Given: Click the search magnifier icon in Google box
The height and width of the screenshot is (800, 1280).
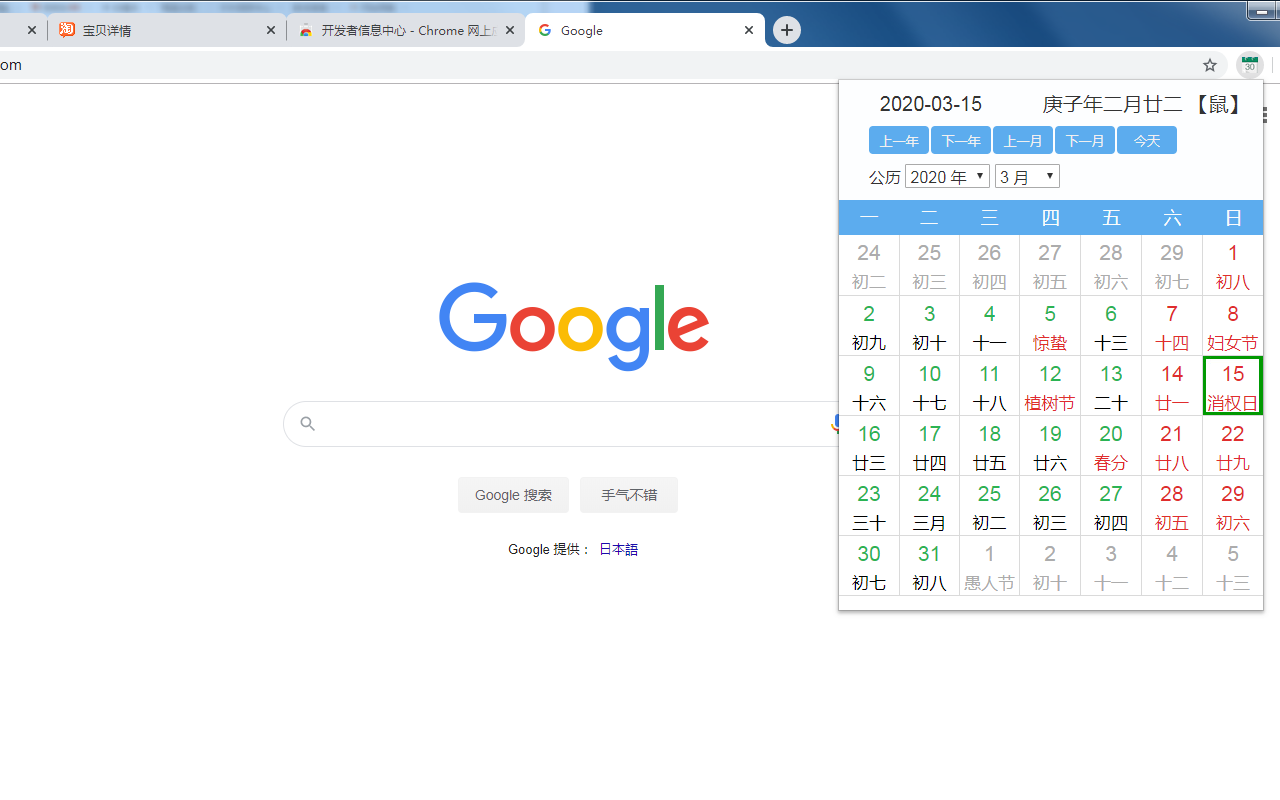Looking at the screenshot, I should [308, 424].
